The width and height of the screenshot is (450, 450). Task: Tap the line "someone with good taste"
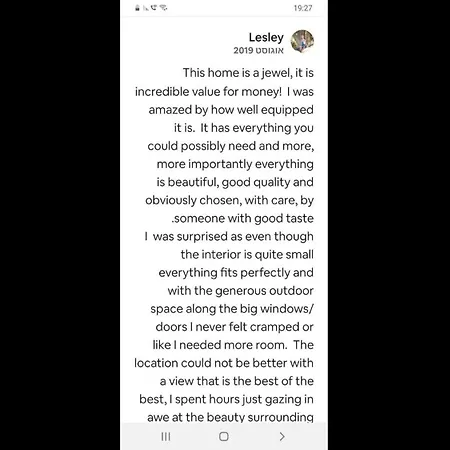[243, 218]
